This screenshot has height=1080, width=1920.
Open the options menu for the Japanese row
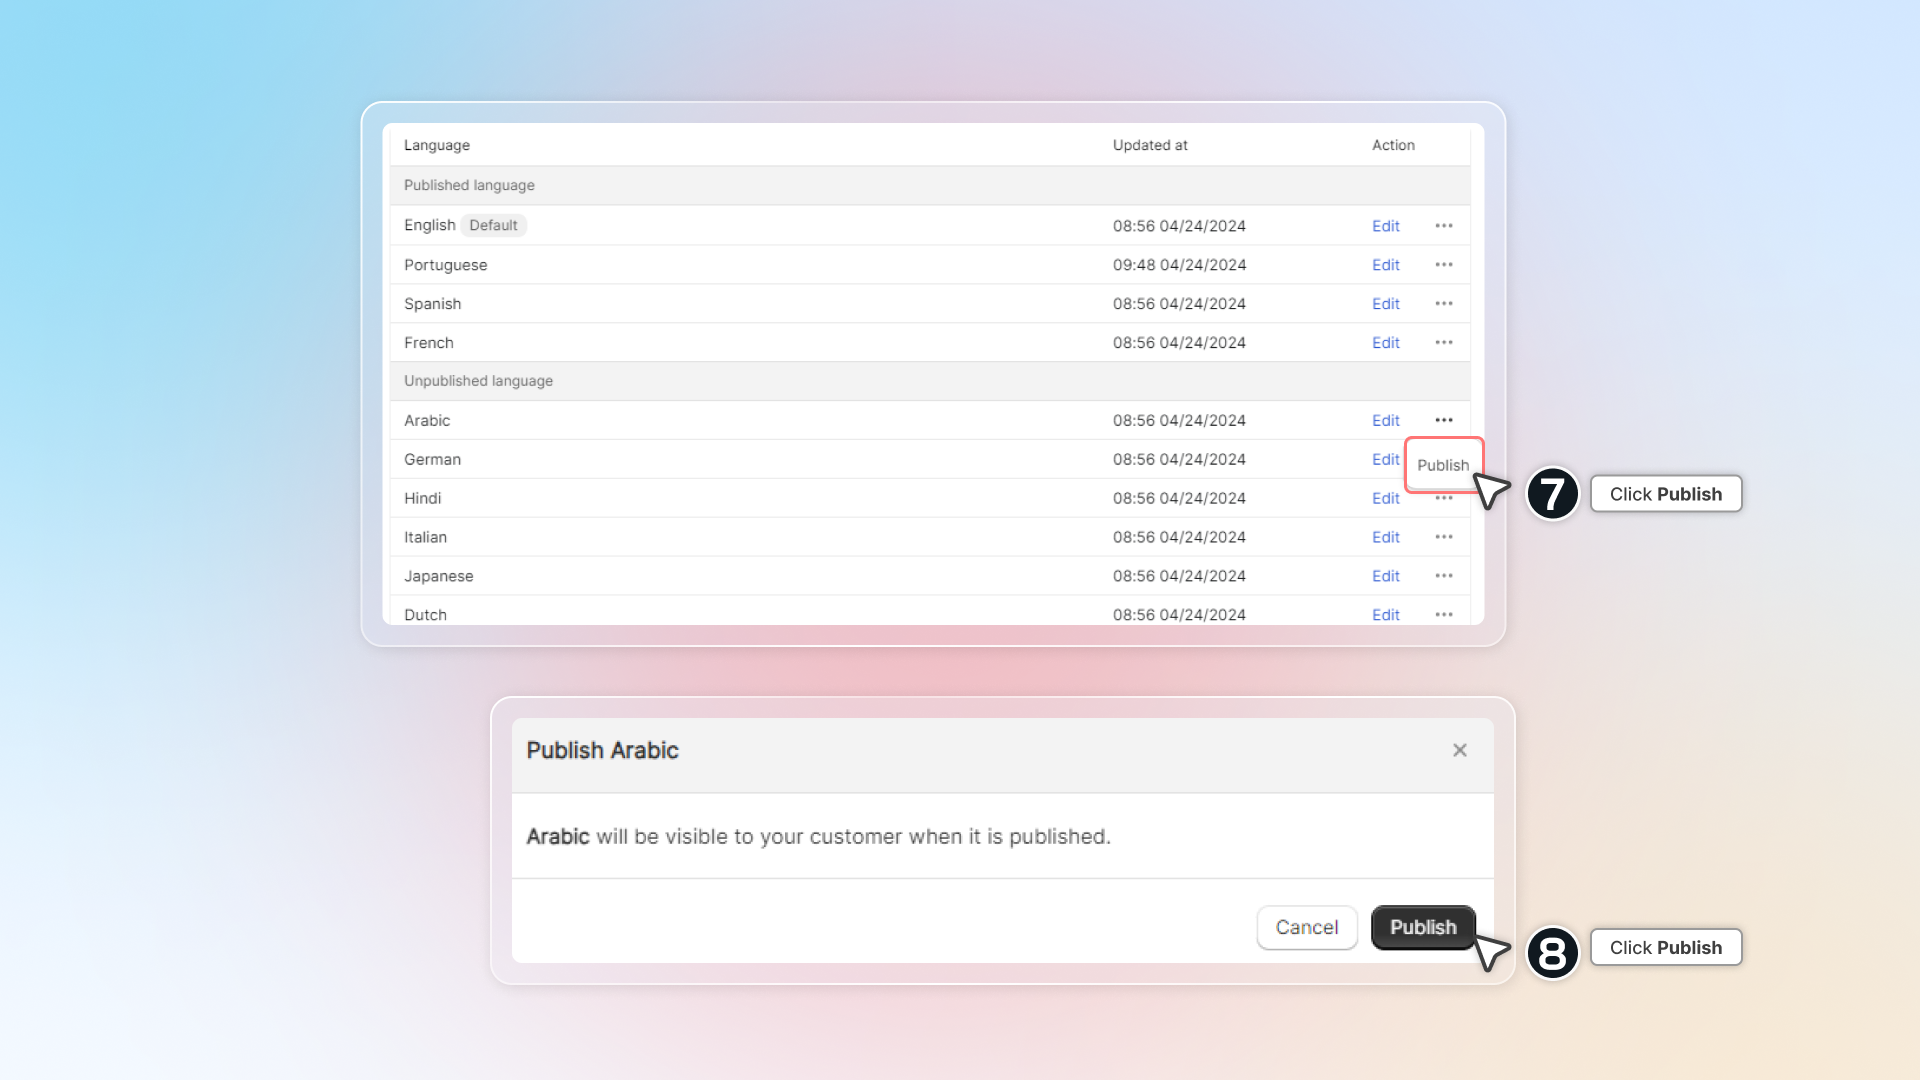tap(1444, 576)
